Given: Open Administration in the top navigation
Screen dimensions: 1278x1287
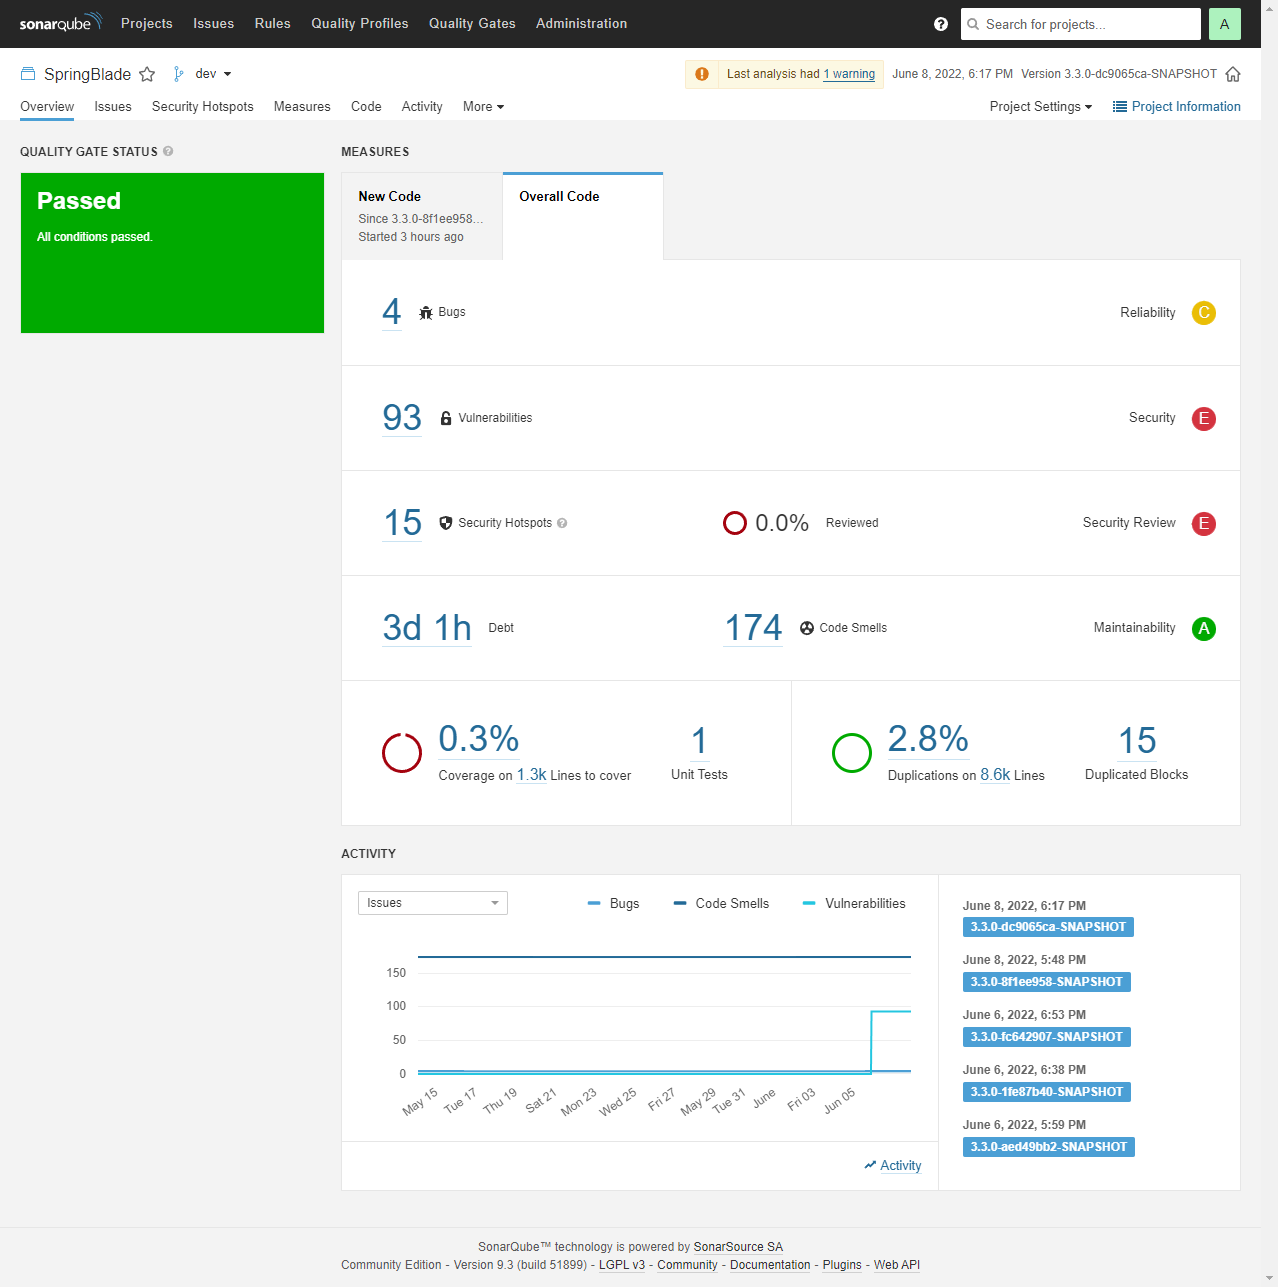Looking at the screenshot, I should click(x=581, y=23).
